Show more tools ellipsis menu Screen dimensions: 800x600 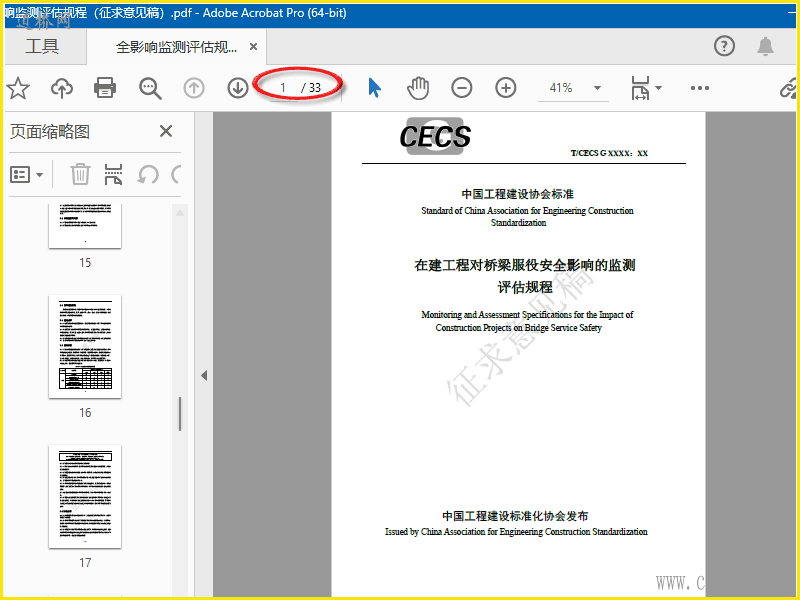coord(699,88)
